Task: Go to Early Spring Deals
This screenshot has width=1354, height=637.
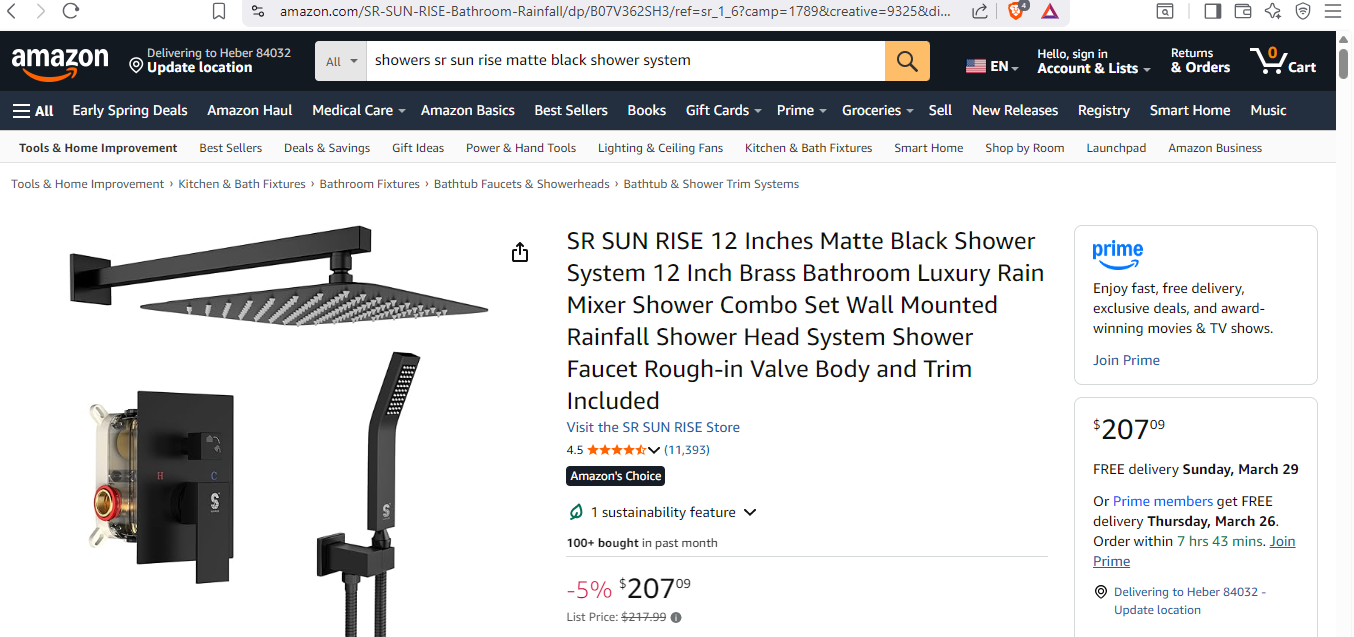Action: [x=130, y=111]
